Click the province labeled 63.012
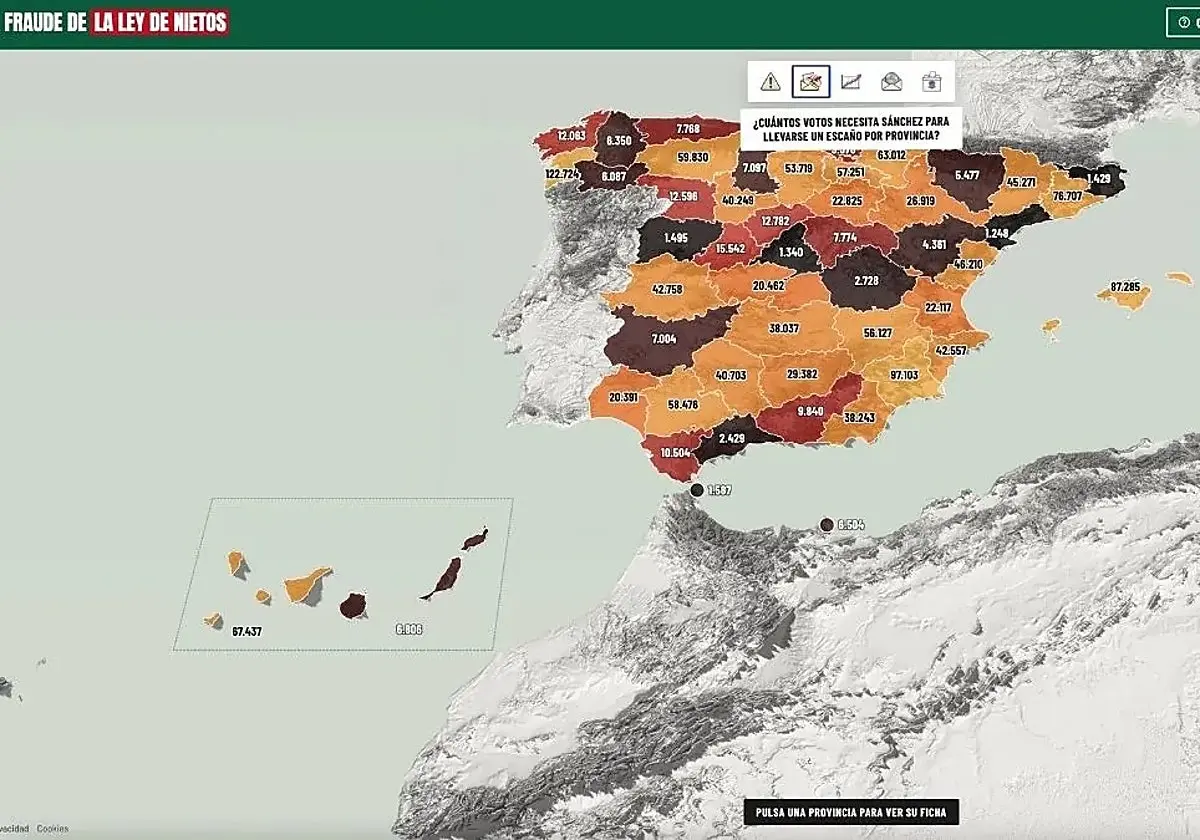Viewport: 1200px width, 840px height. [891, 155]
